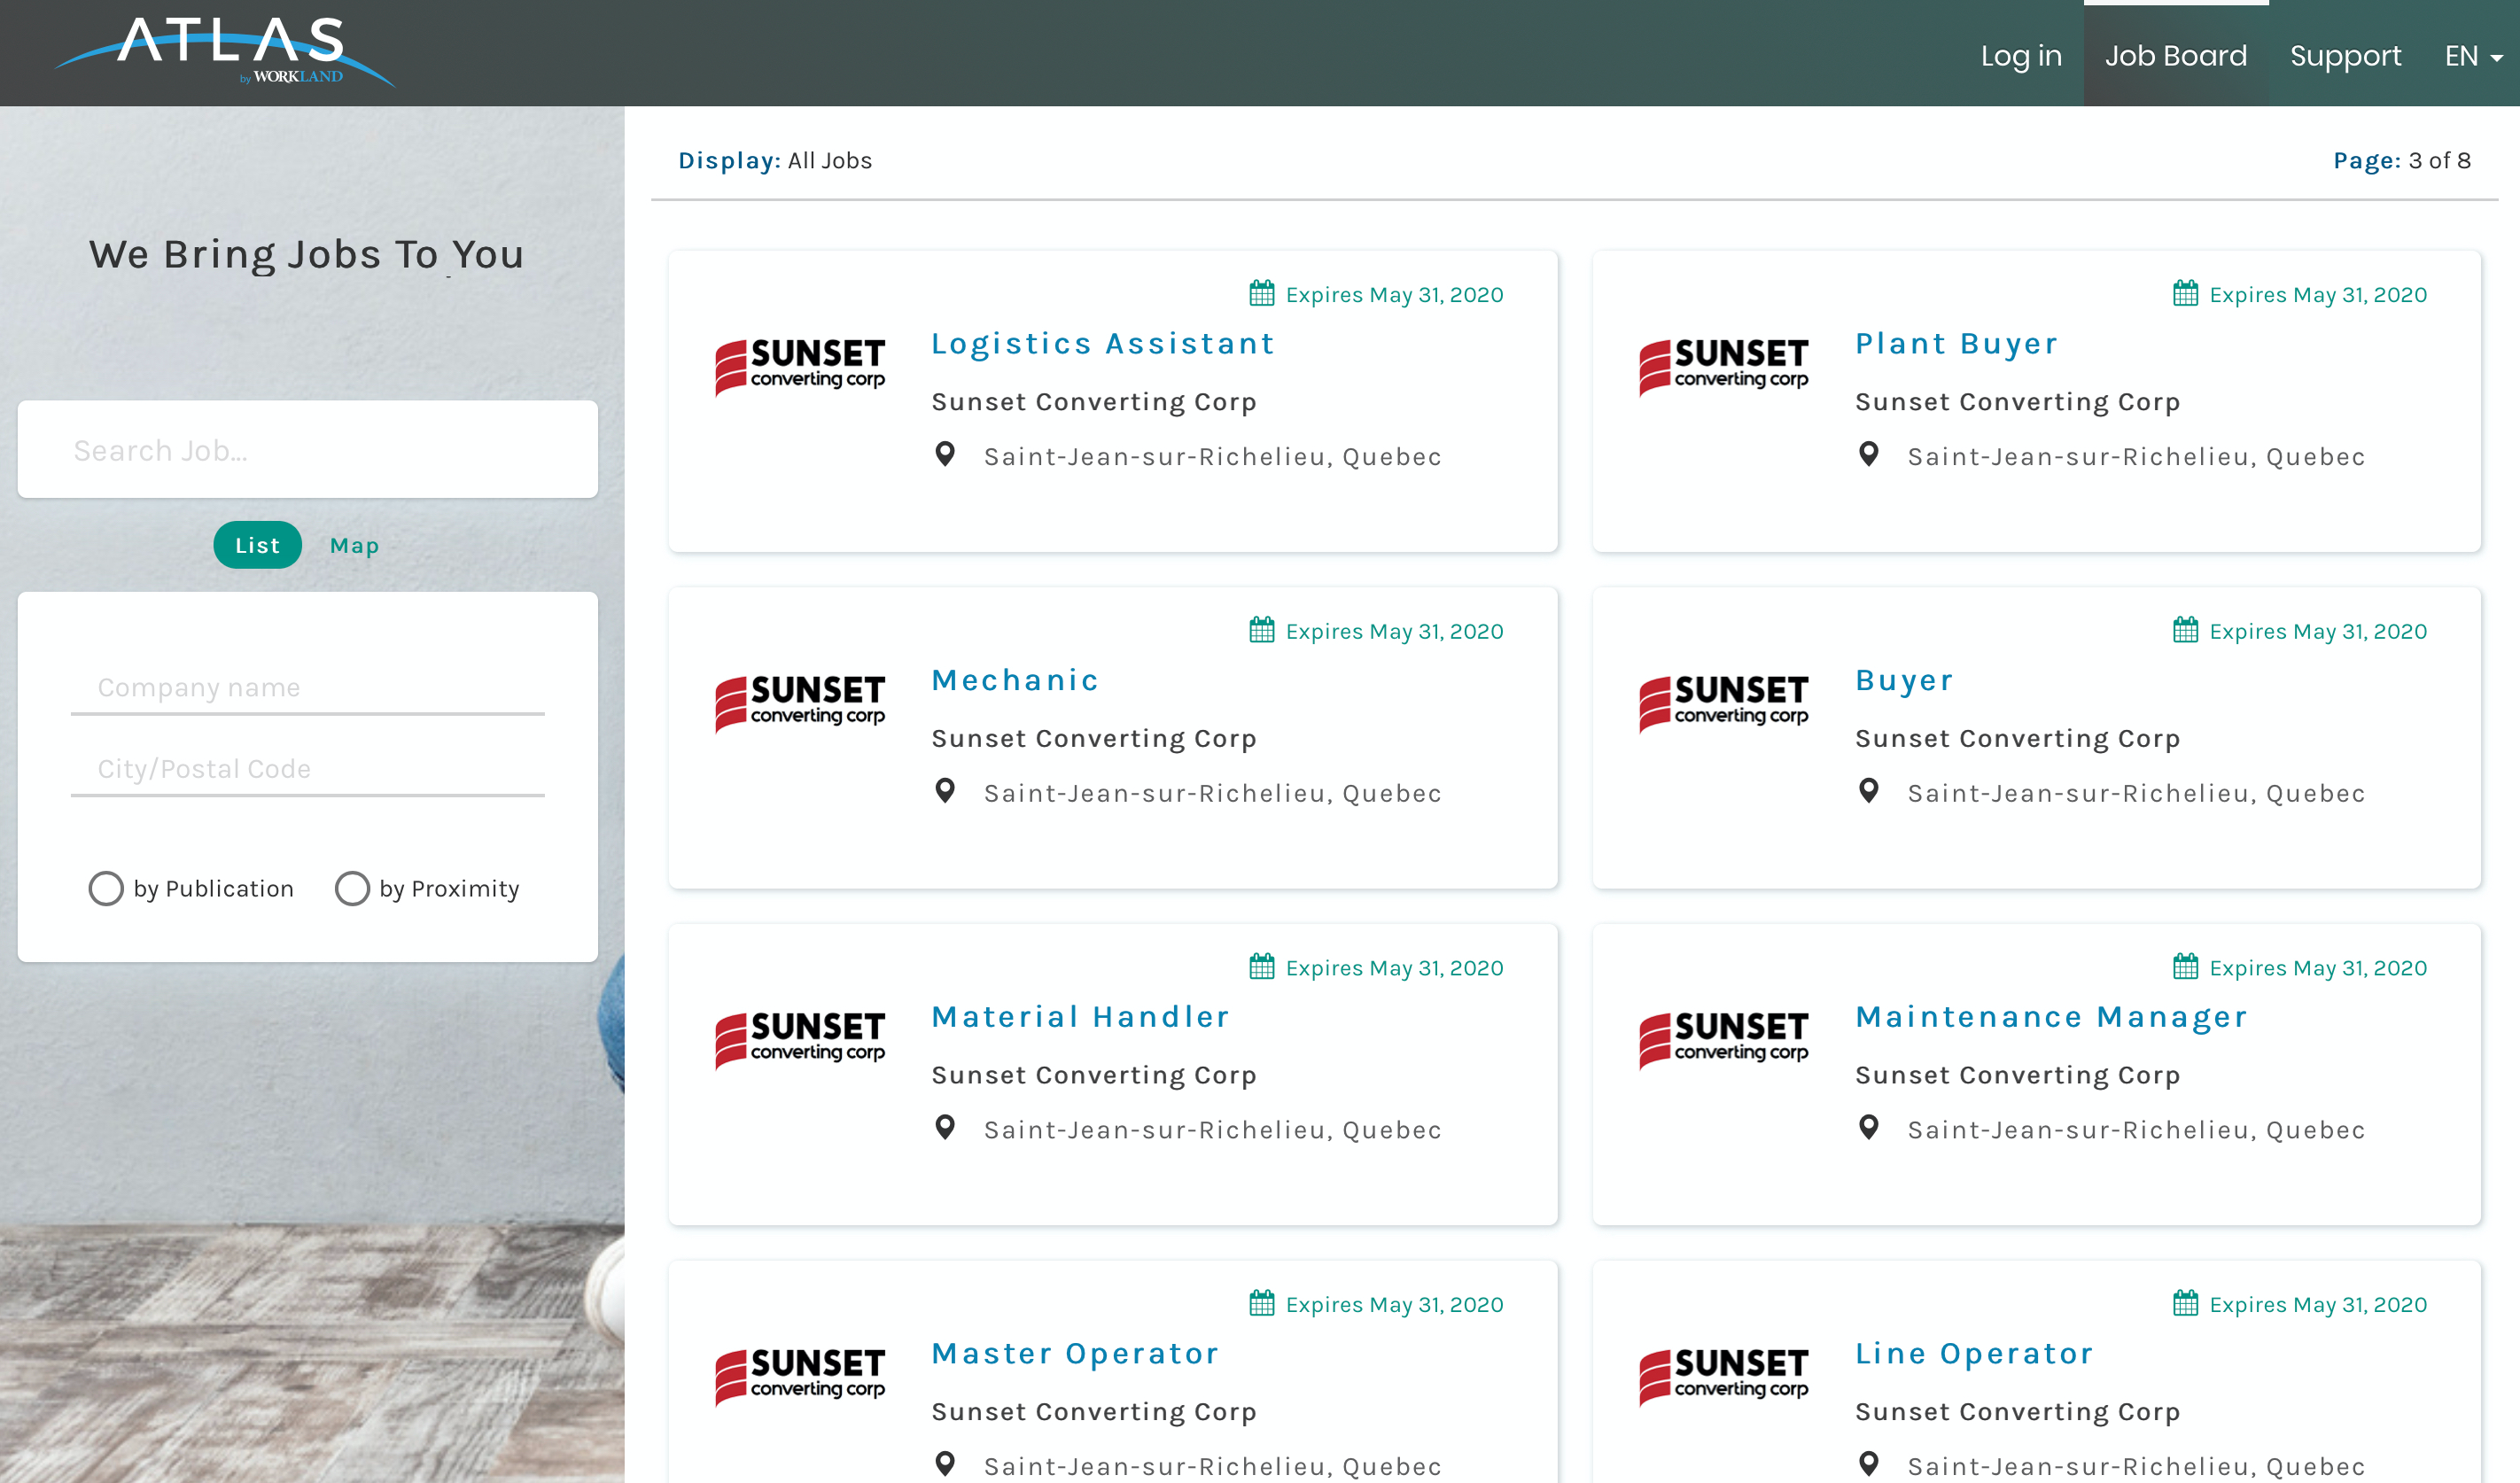Open the Support page
Viewport: 2520px width, 1483px height.
(x=2345, y=56)
